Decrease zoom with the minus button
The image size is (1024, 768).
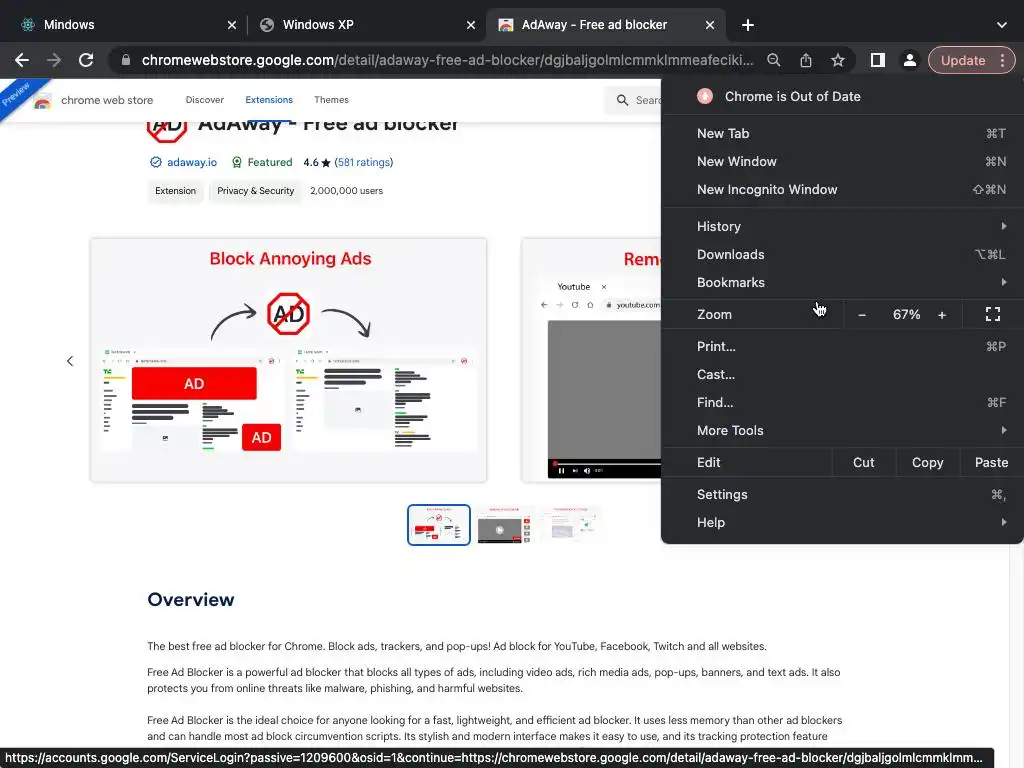pyautogui.click(x=862, y=315)
